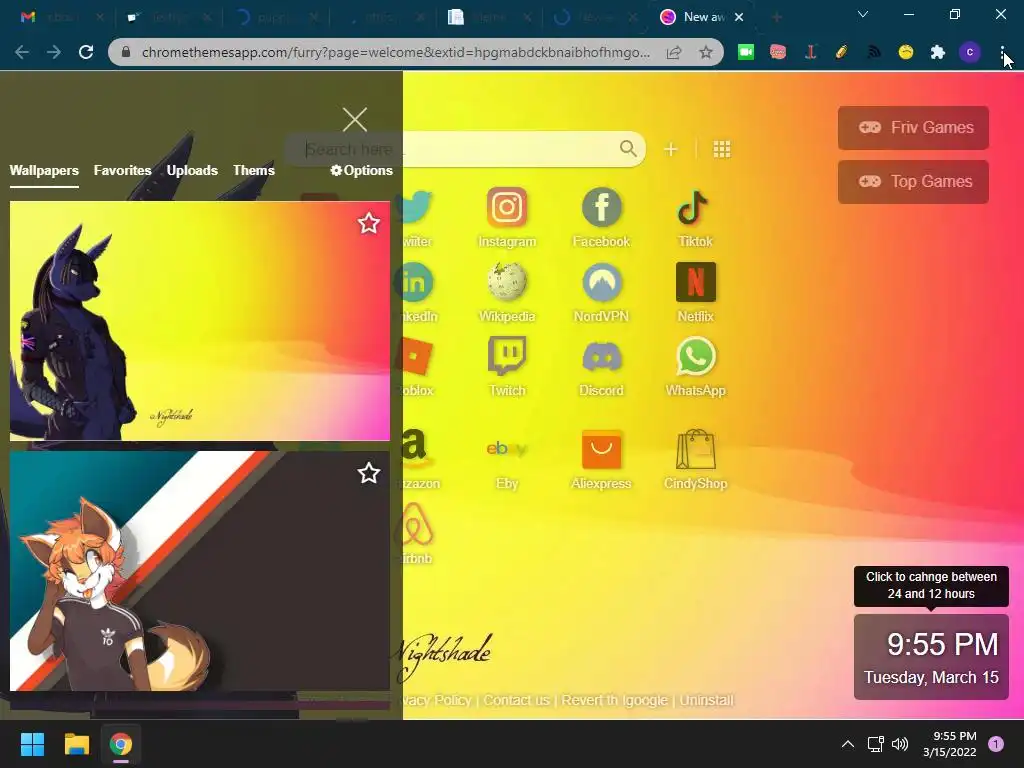1024x768 pixels.
Task: Go back to previous page
Action: pos(22,52)
